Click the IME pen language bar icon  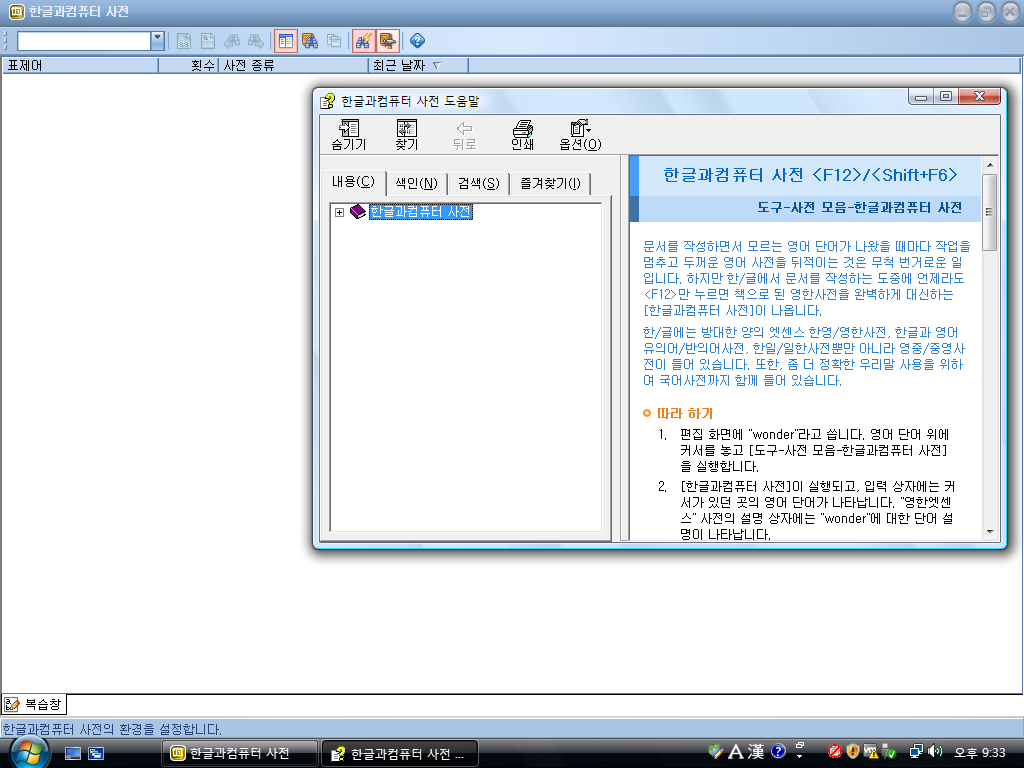[x=715, y=751]
